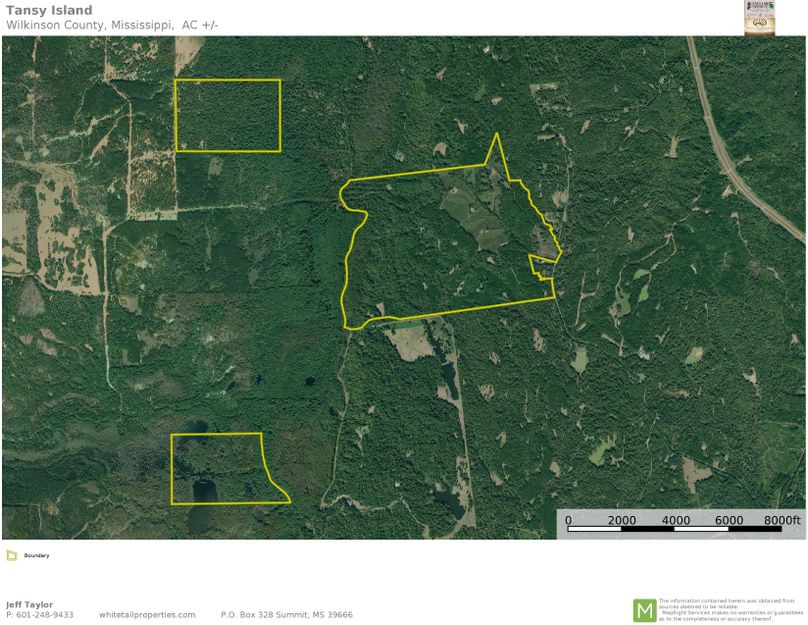Click the Jeff Taylor agent name
This screenshot has height=625, width=808.
[x=29, y=605]
